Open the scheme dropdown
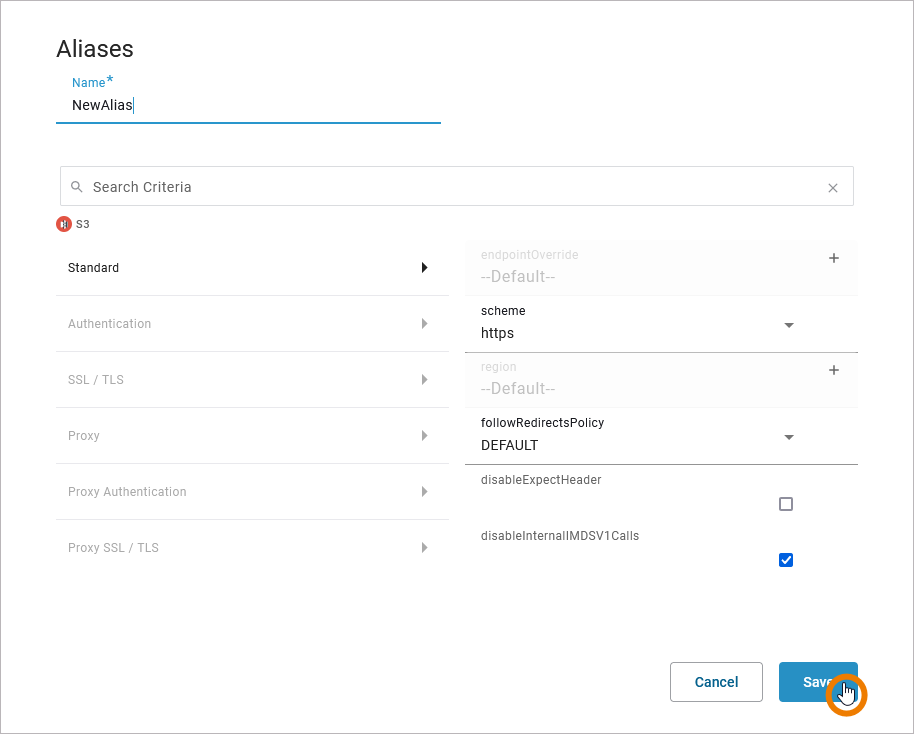The image size is (914, 734). tap(788, 325)
